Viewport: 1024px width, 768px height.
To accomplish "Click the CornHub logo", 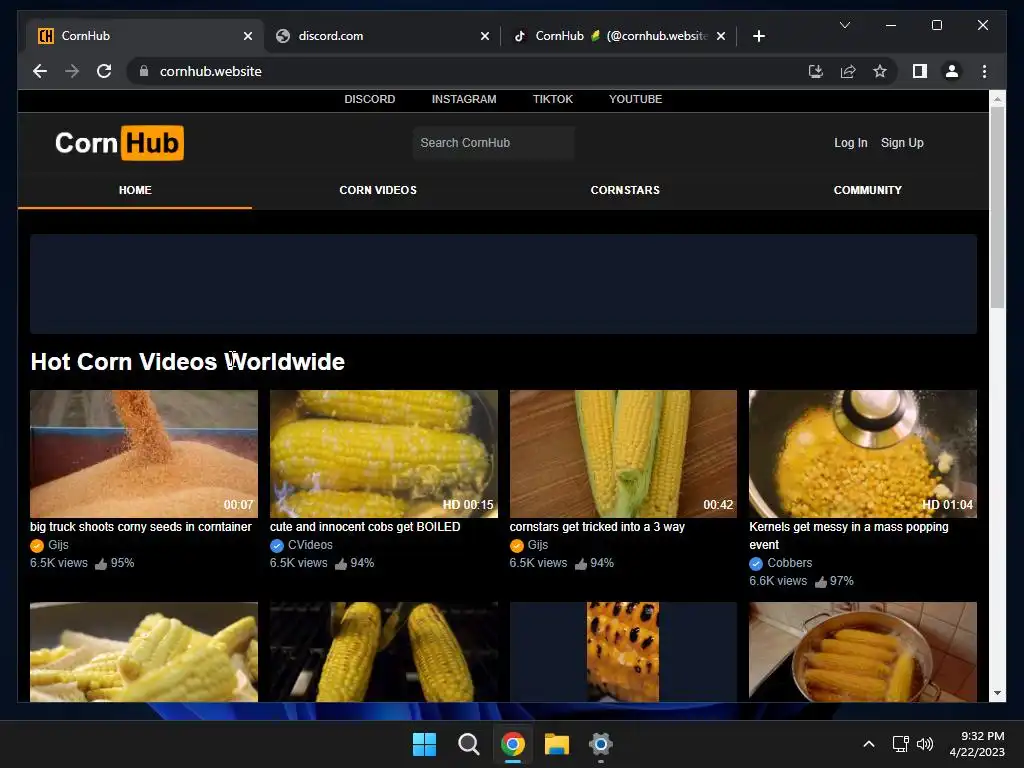I will click(x=120, y=142).
